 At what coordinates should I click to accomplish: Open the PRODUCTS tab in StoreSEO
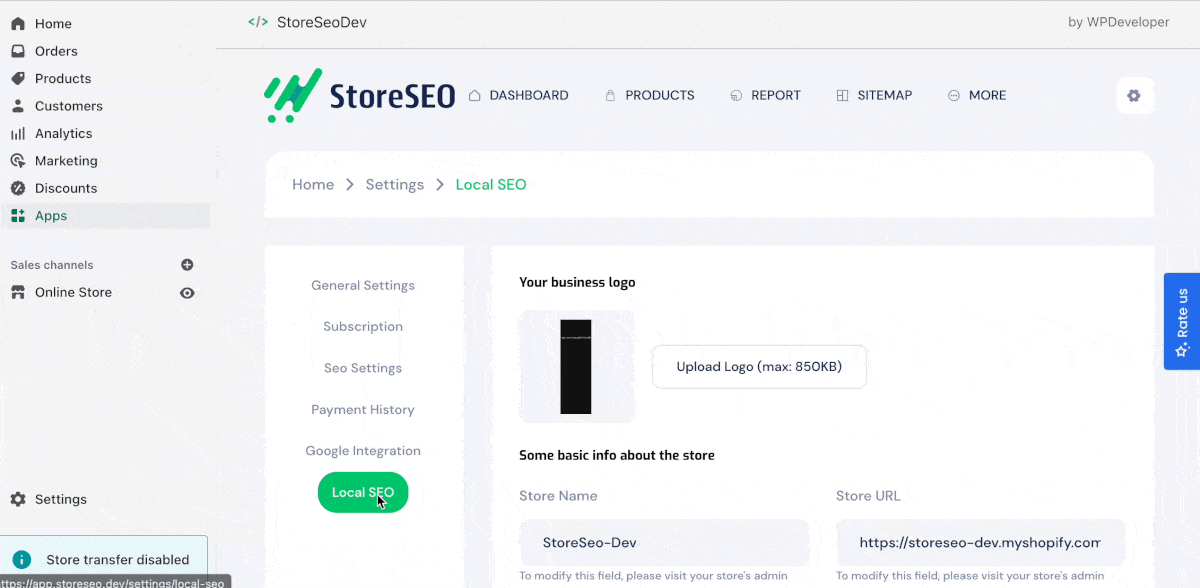click(x=650, y=95)
